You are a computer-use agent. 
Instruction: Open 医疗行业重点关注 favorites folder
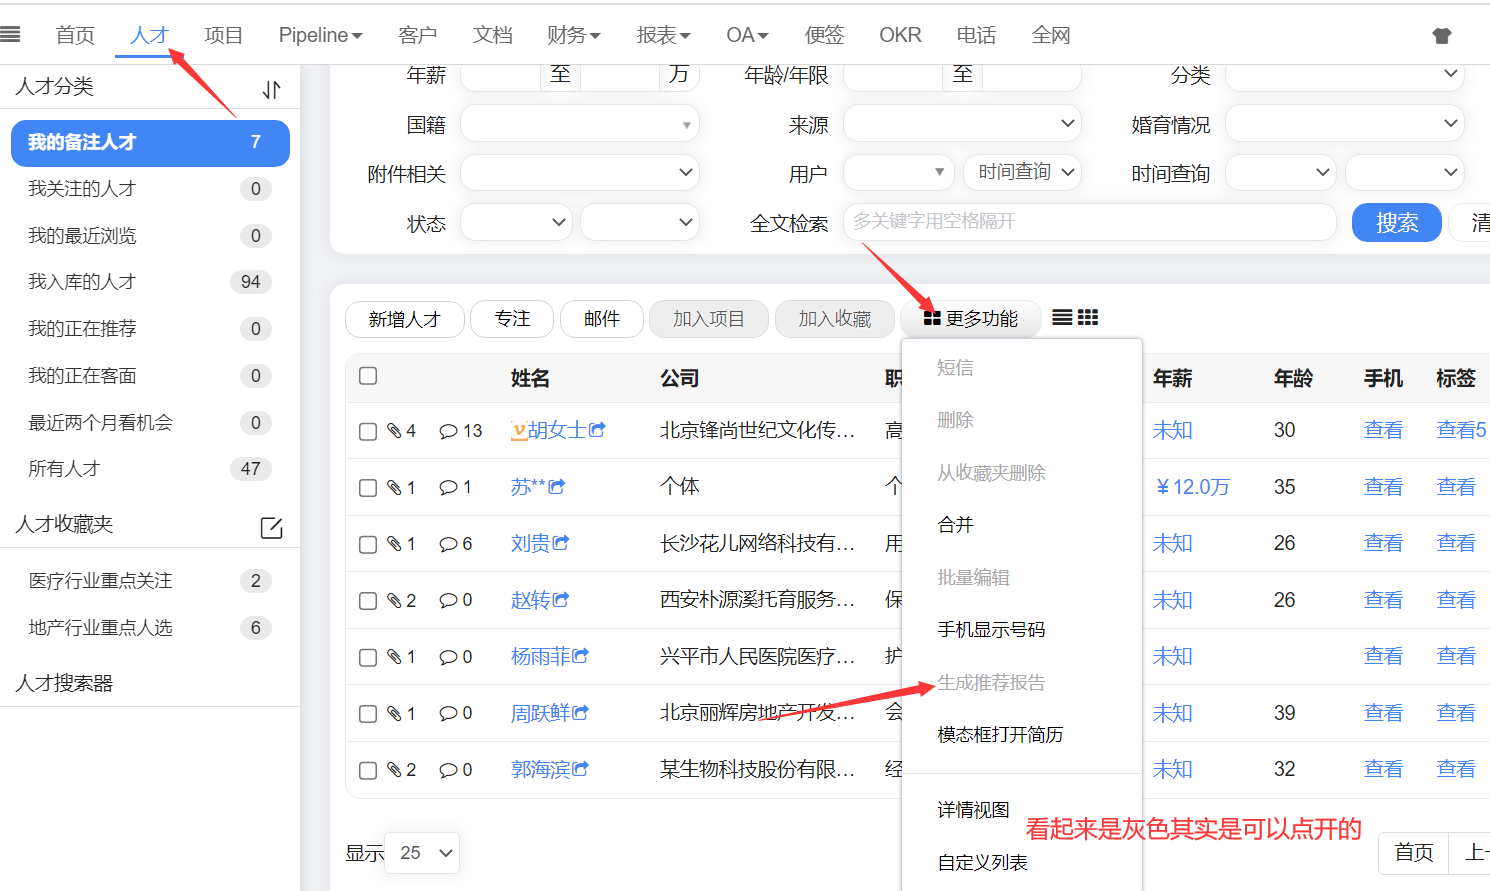coord(150,581)
